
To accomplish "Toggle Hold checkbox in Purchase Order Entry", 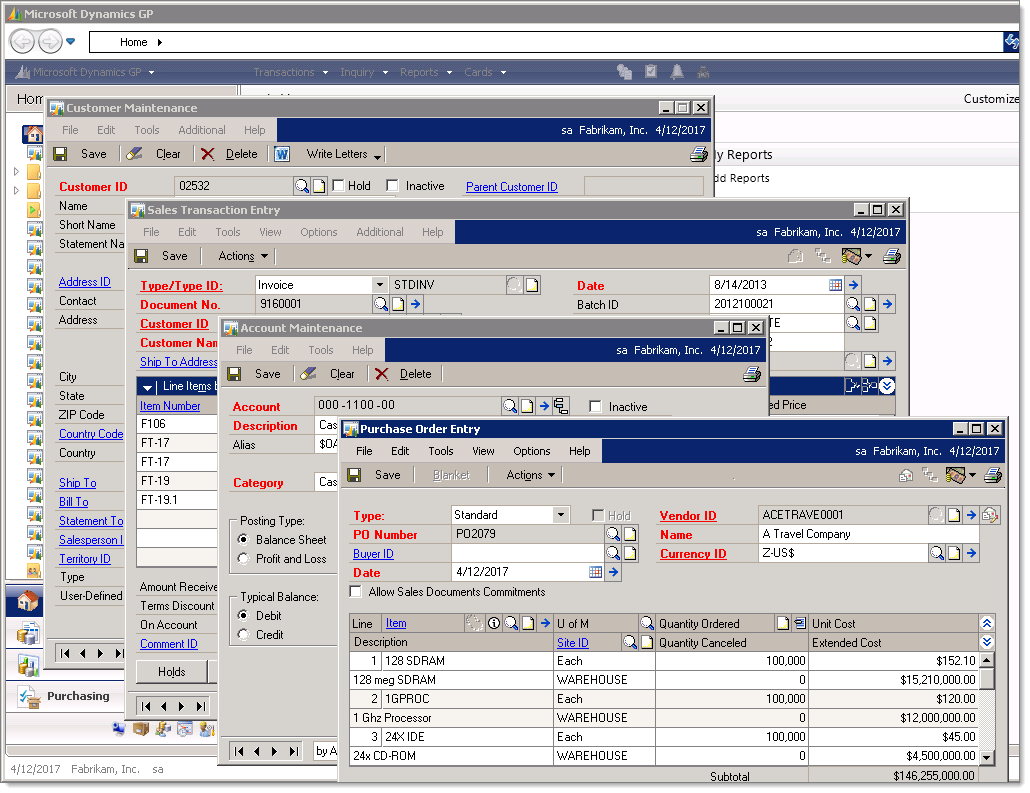I will click(x=598, y=515).
